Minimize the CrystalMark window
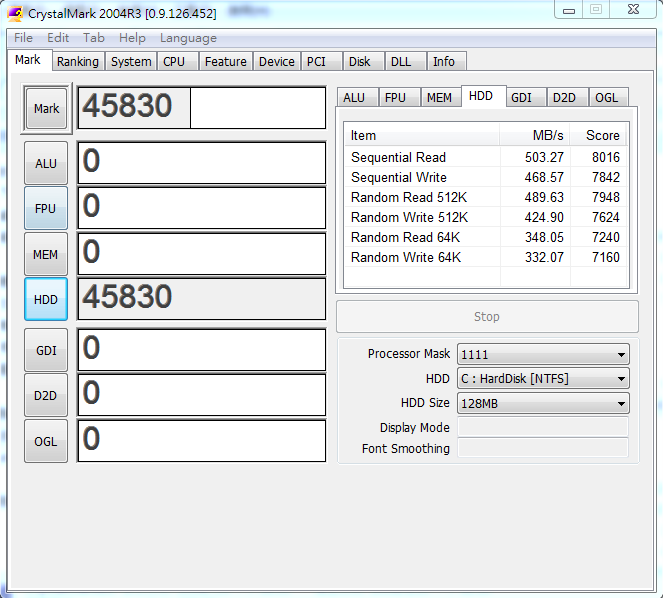663x598 pixels. (x=569, y=10)
